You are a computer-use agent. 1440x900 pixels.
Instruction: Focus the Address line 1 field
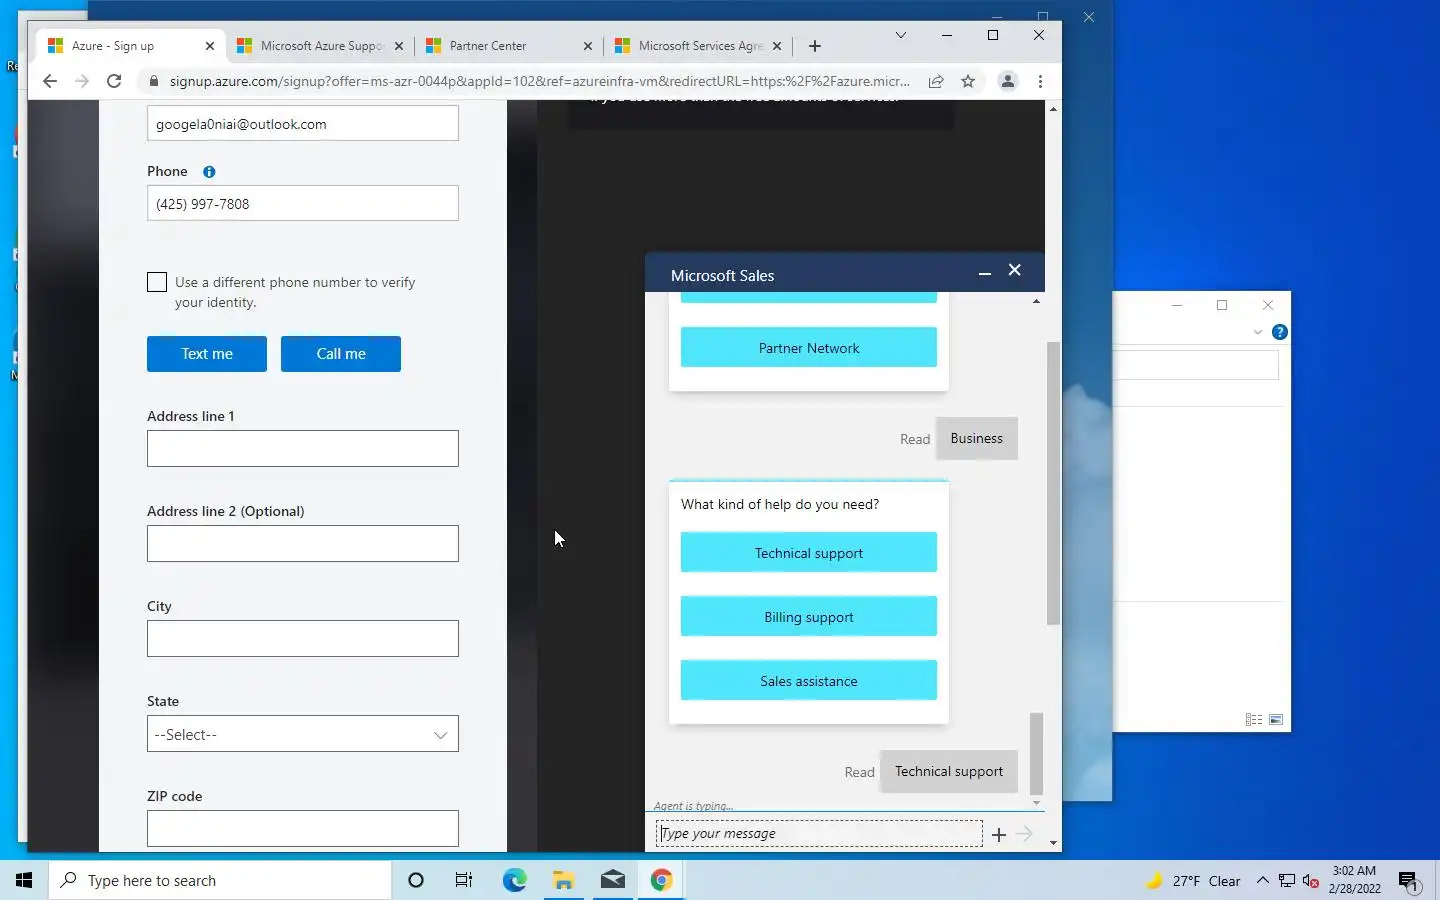click(303, 449)
